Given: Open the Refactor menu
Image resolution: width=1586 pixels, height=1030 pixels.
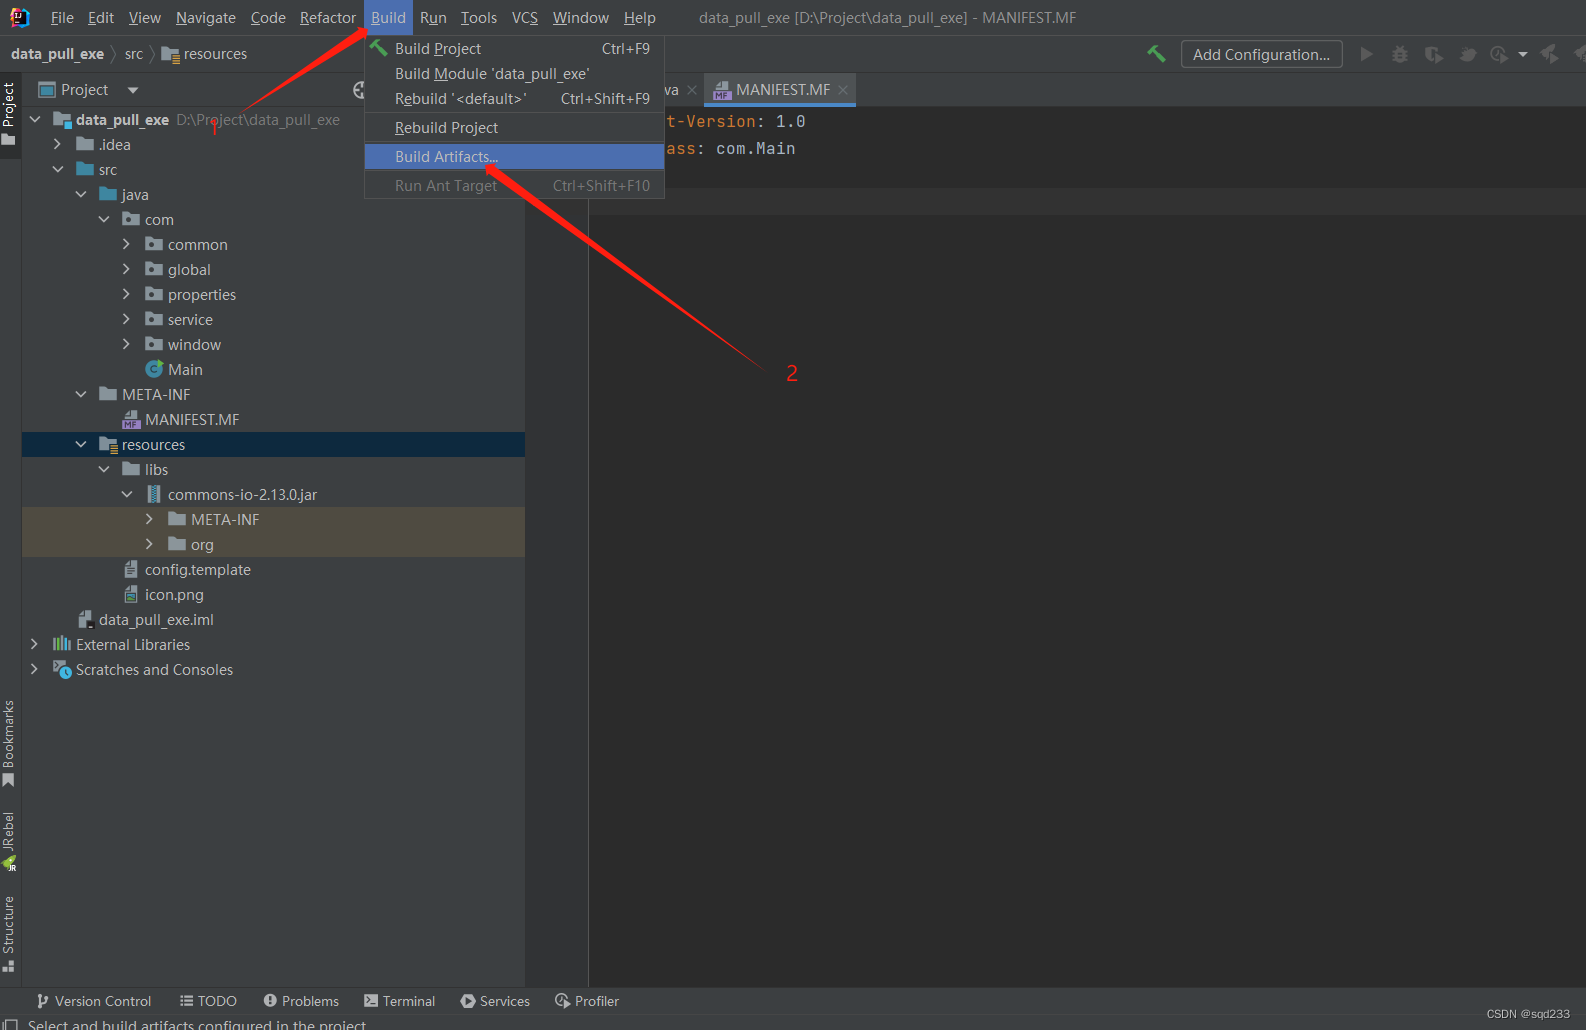Looking at the screenshot, I should coord(327,17).
